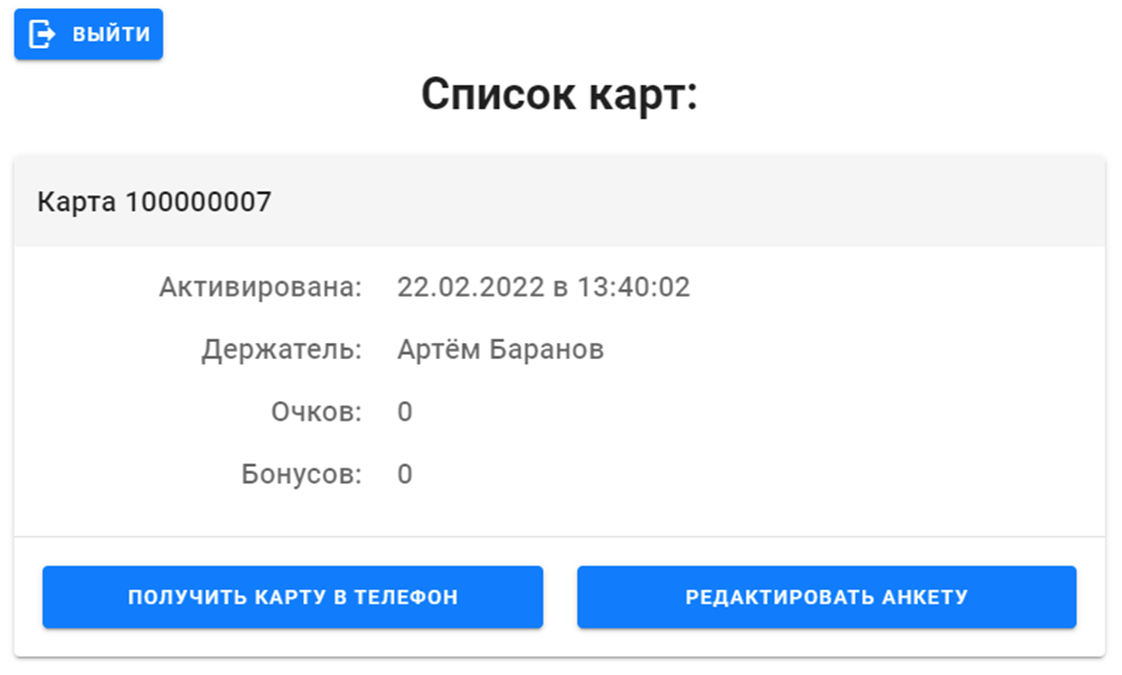Click the first name Артём
Image resolution: width=1122 pixels, height=675 pixels.
[x=439, y=349]
